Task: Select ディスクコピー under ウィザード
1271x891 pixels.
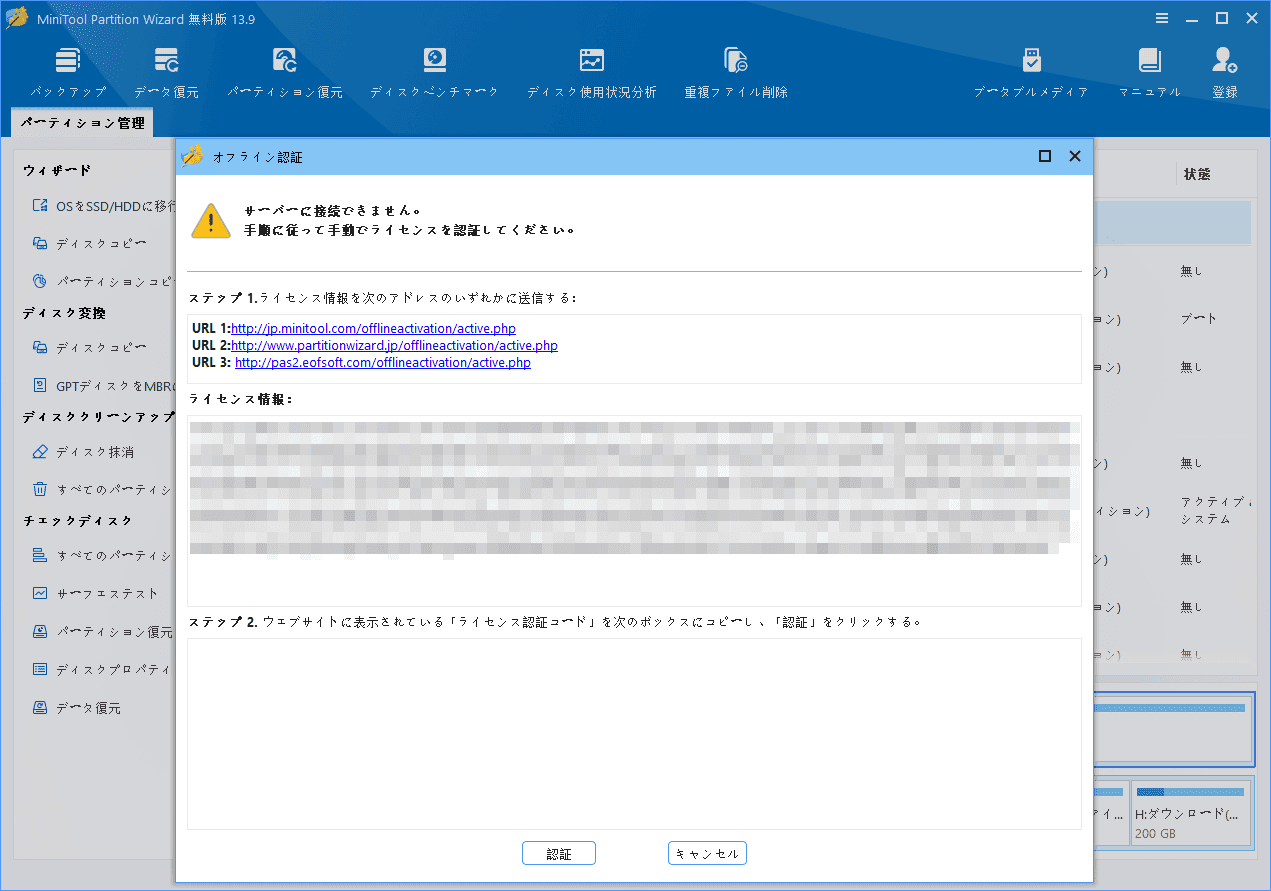Action: pyautogui.click(x=90, y=243)
